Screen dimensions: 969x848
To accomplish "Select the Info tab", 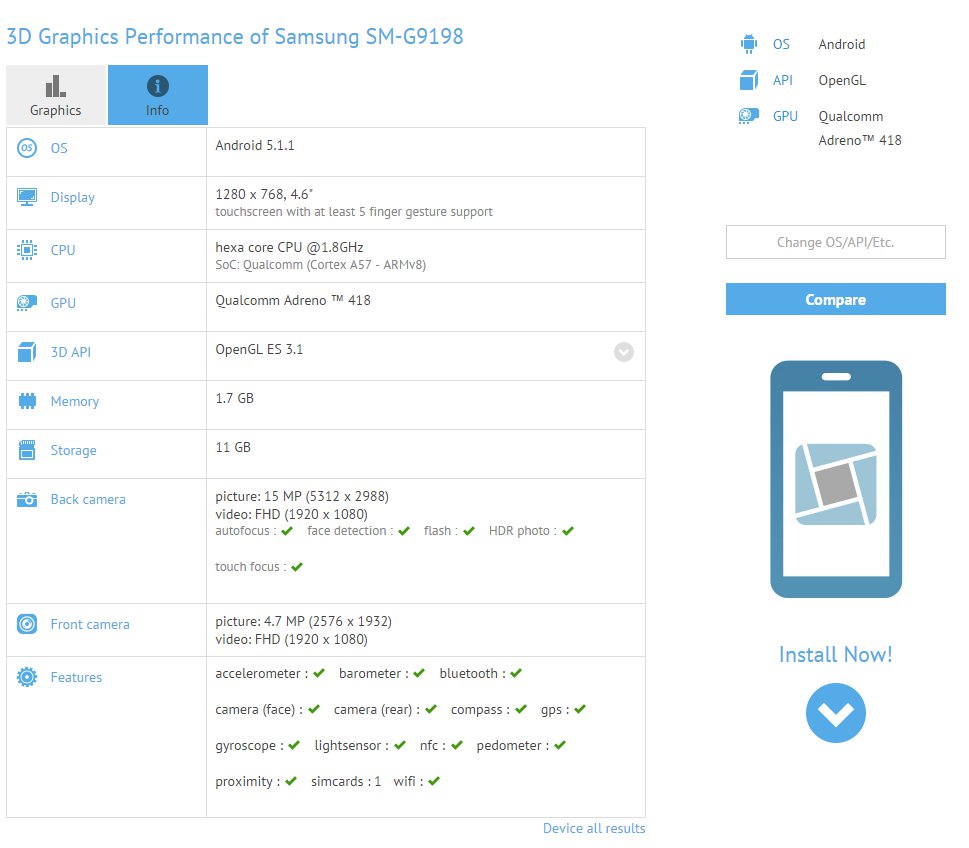I will click(x=158, y=95).
